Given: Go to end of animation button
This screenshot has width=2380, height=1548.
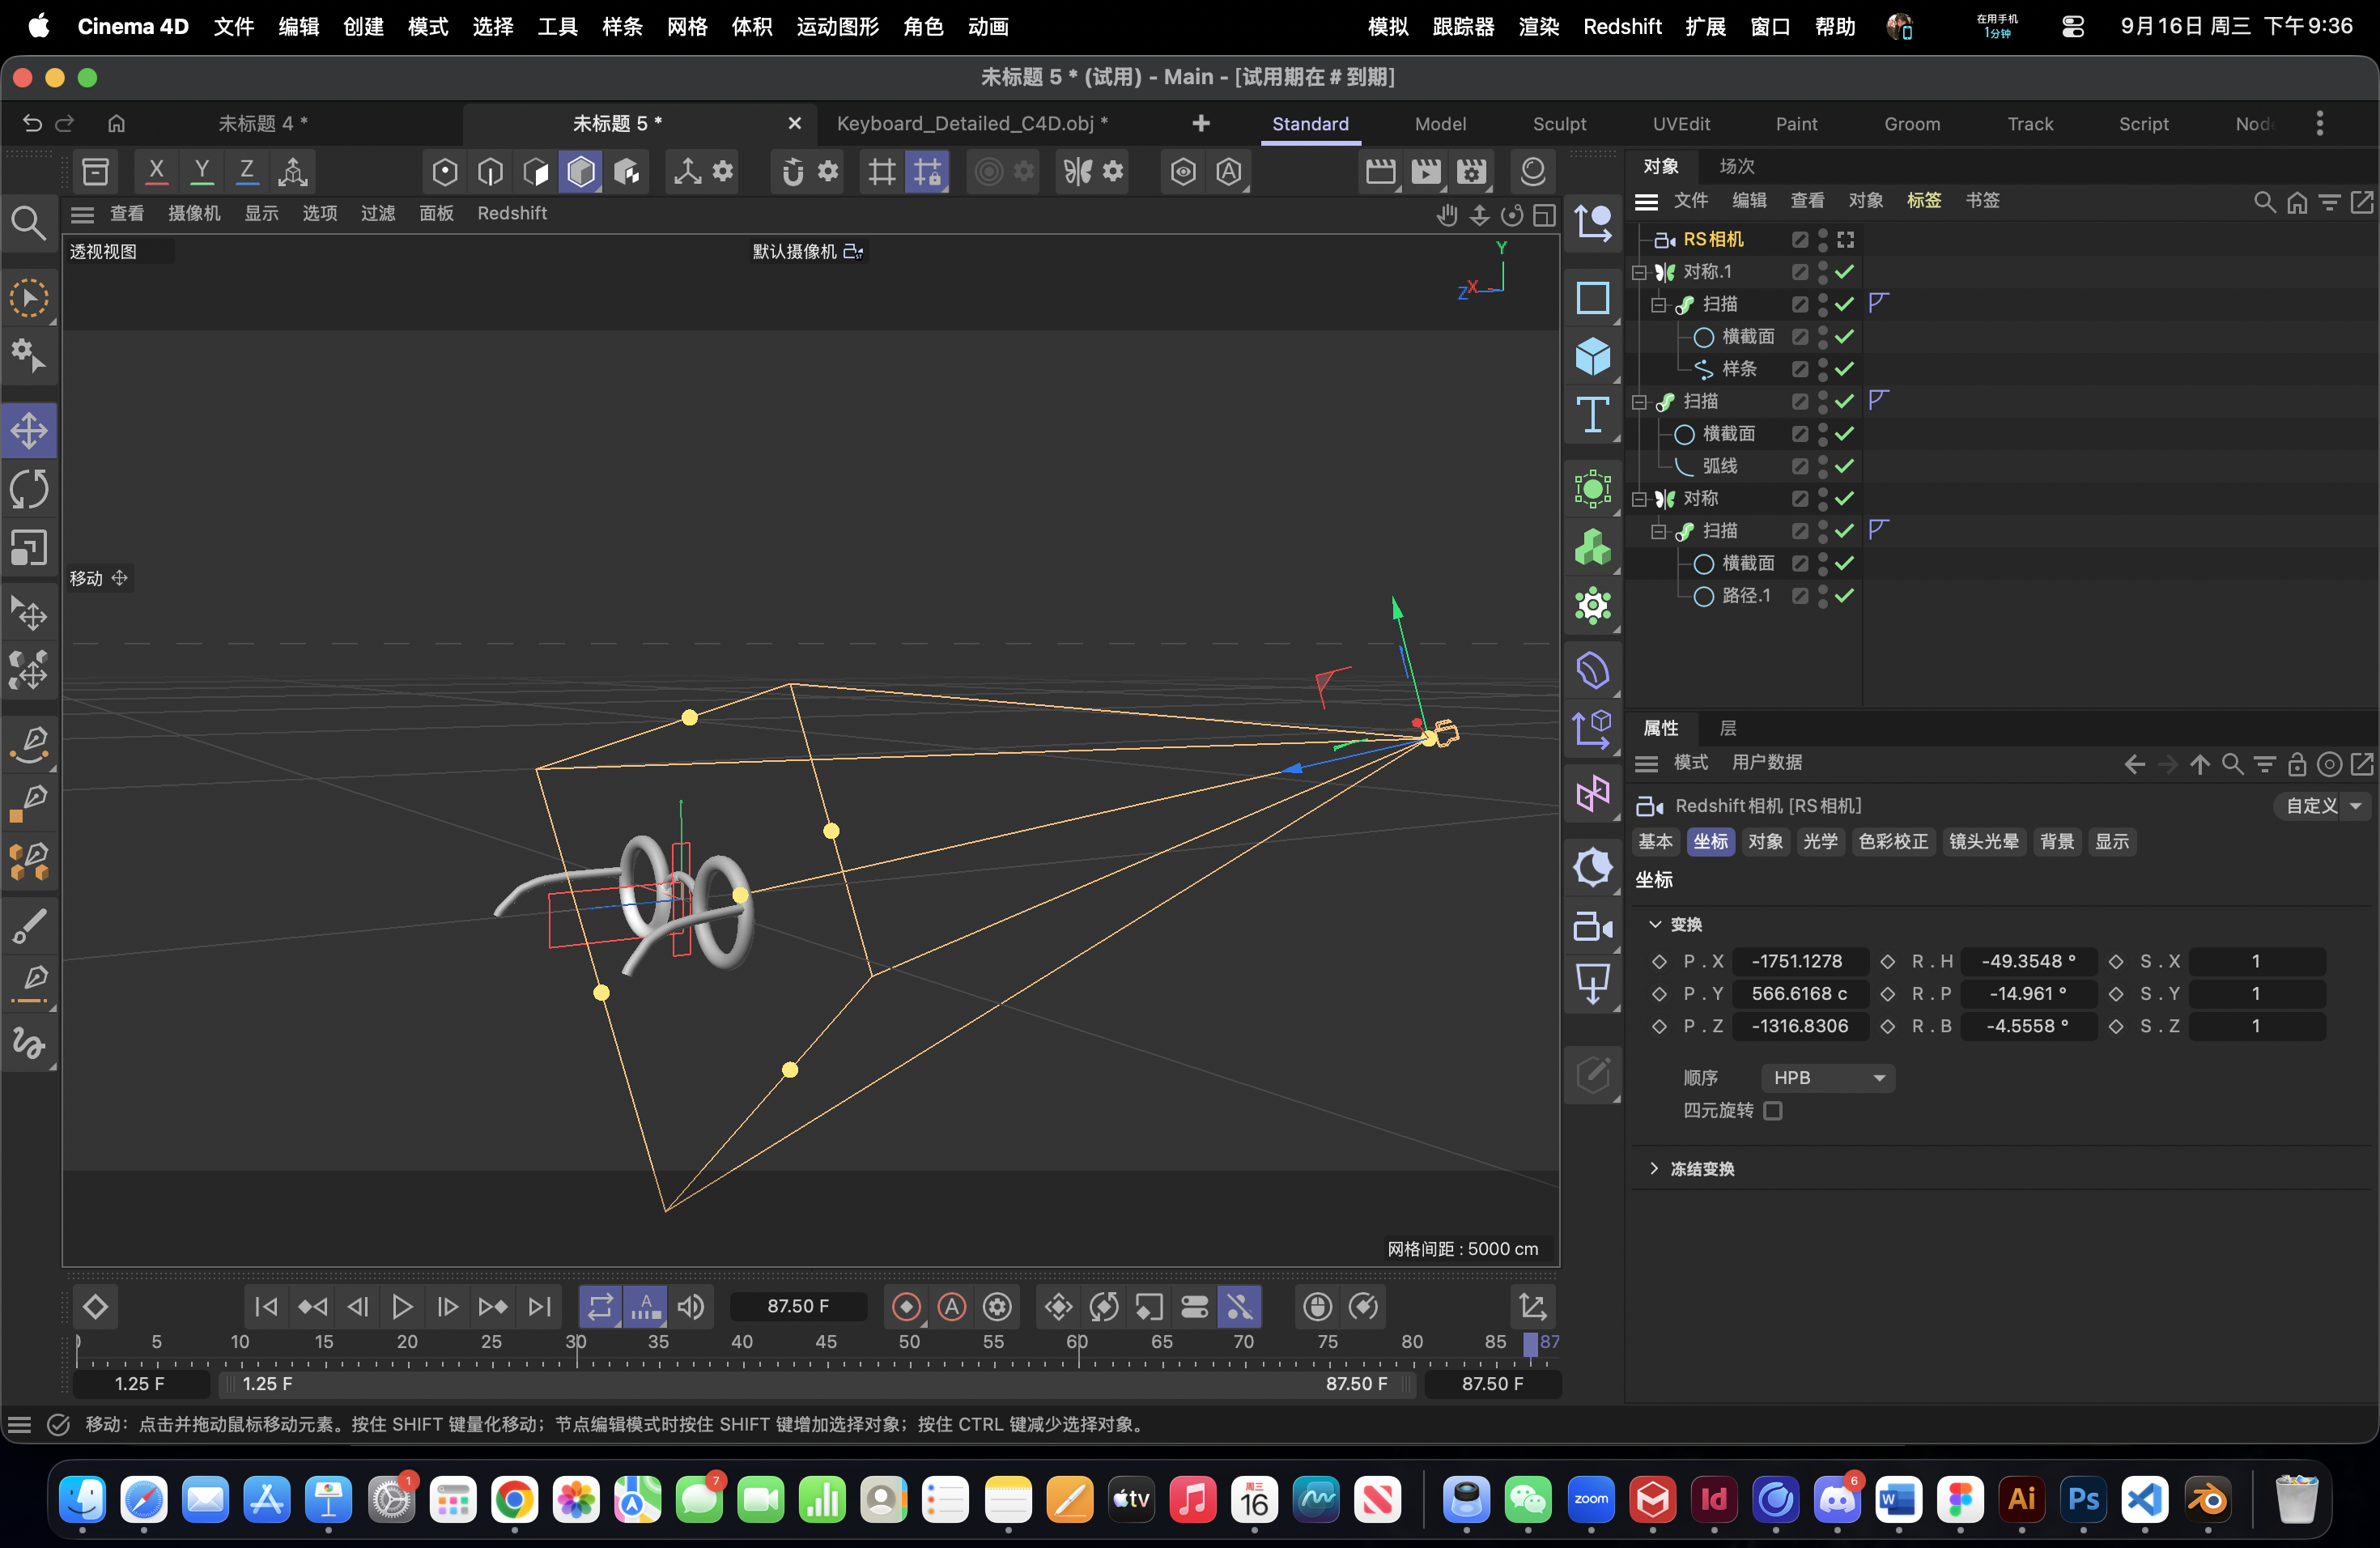Looking at the screenshot, I should pos(539,1306).
